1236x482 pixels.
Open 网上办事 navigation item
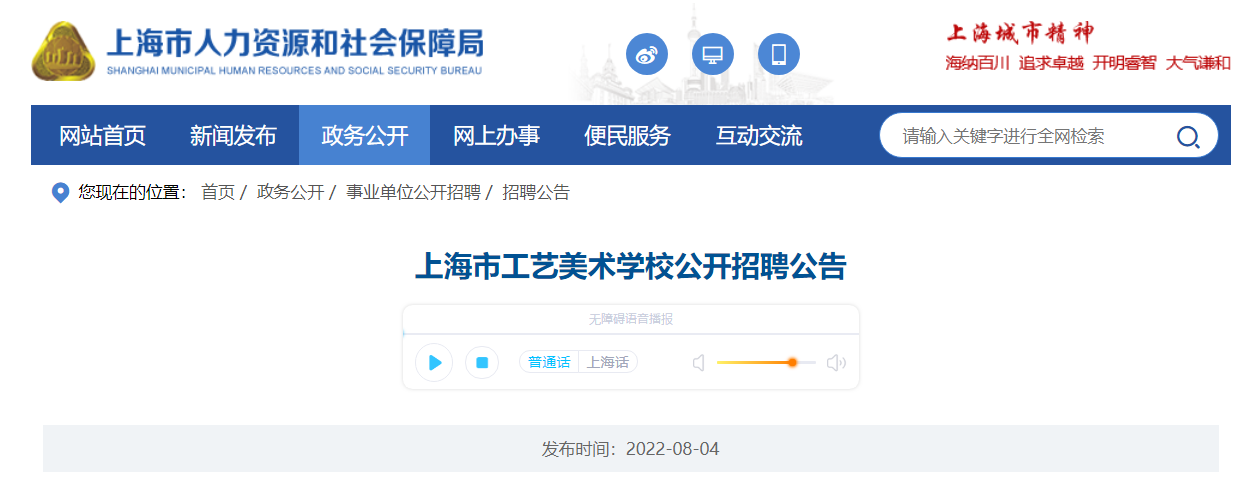pyautogui.click(x=496, y=135)
